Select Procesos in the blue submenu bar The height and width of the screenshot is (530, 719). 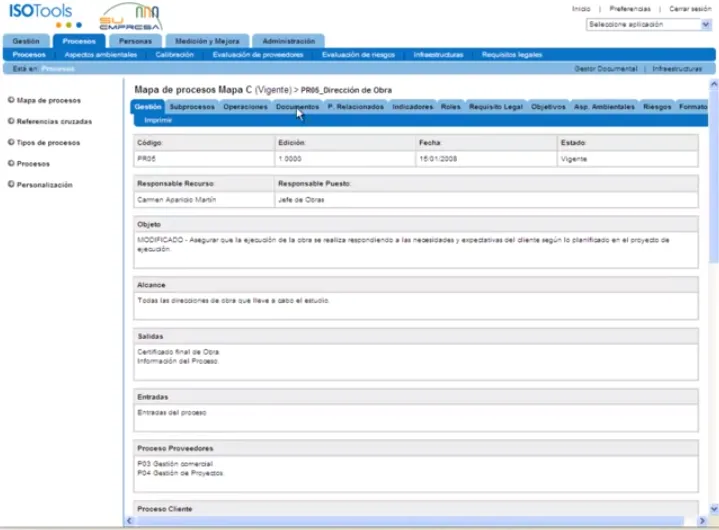(29, 55)
